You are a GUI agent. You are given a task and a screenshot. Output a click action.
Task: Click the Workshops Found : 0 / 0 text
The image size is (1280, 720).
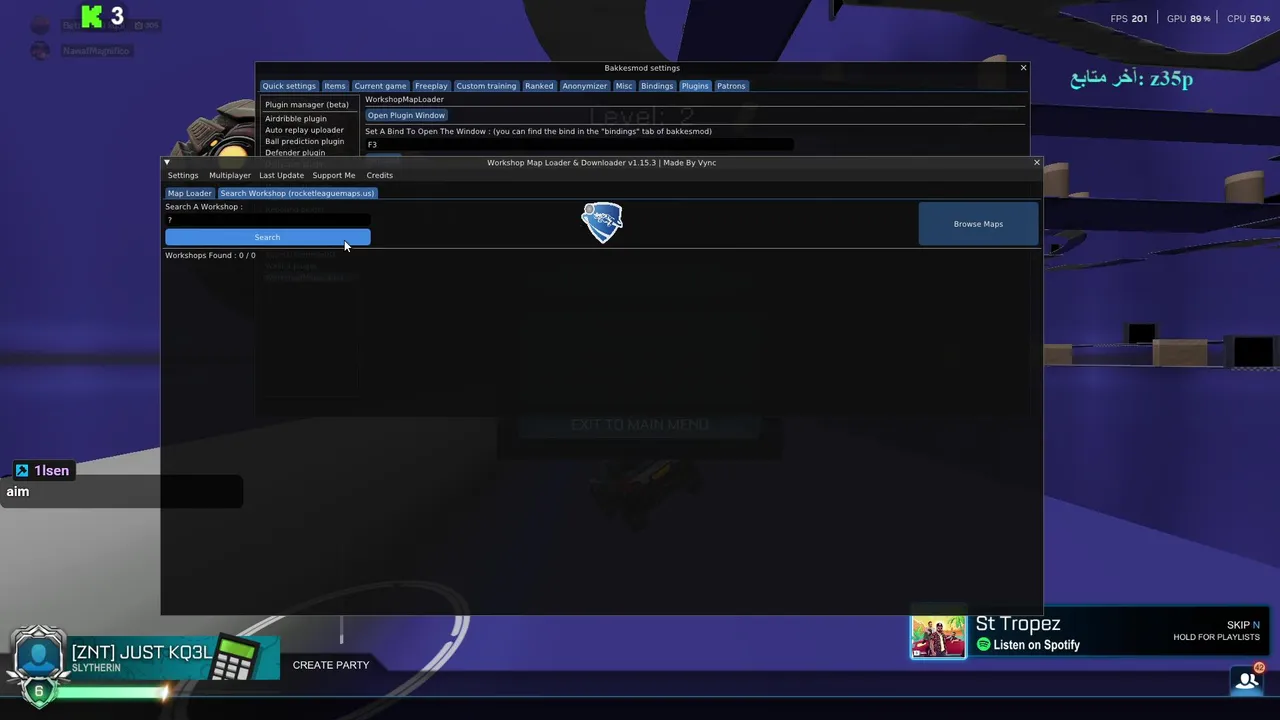pos(210,256)
